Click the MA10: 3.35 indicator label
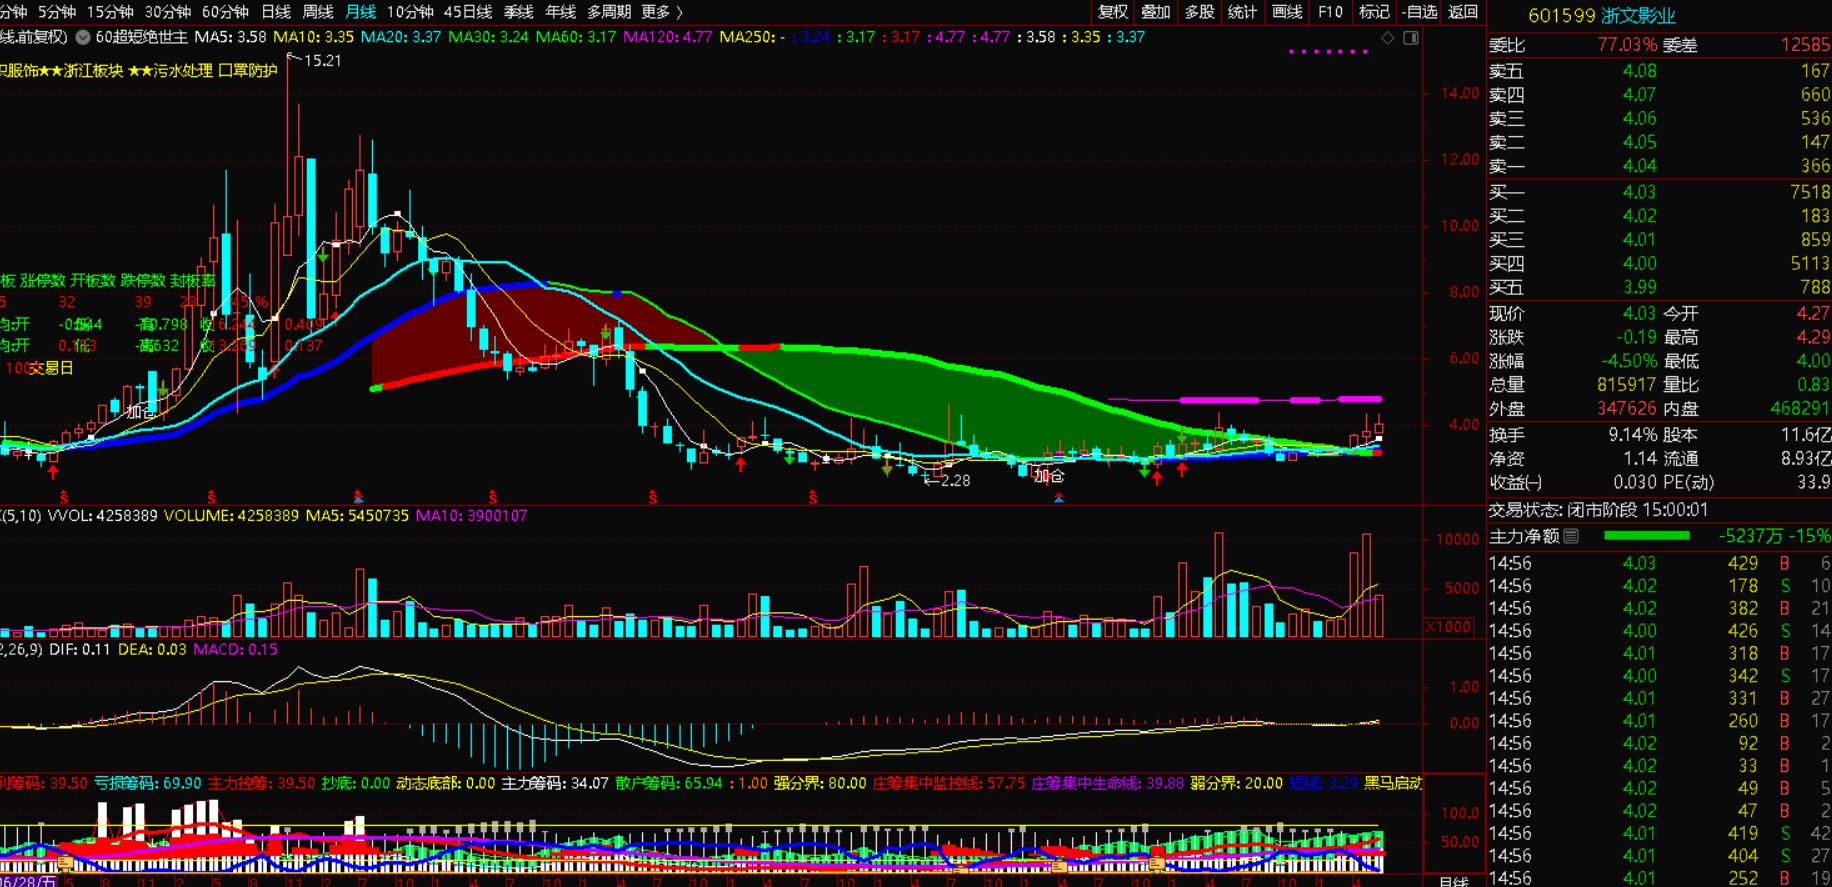Screen dimensions: 1832x887 314,37
